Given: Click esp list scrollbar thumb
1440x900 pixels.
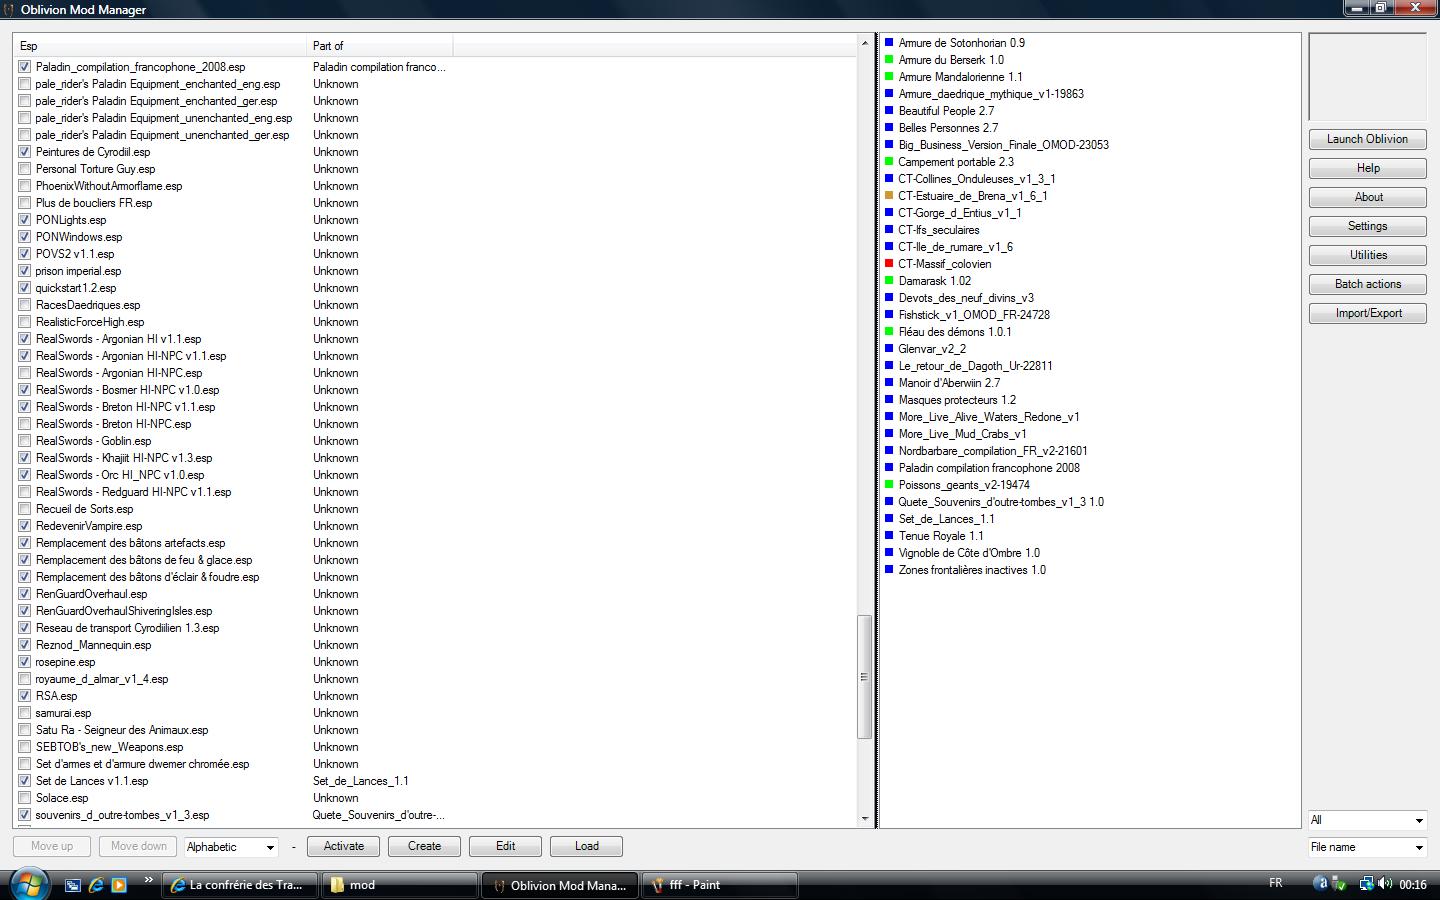Looking at the screenshot, I should (865, 677).
